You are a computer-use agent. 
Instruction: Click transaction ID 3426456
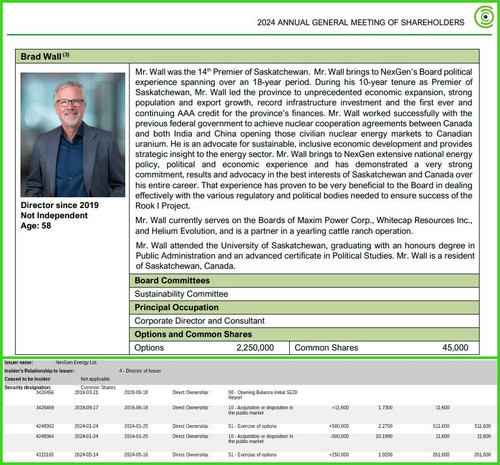pyautogui.click(x=45, y=392)
